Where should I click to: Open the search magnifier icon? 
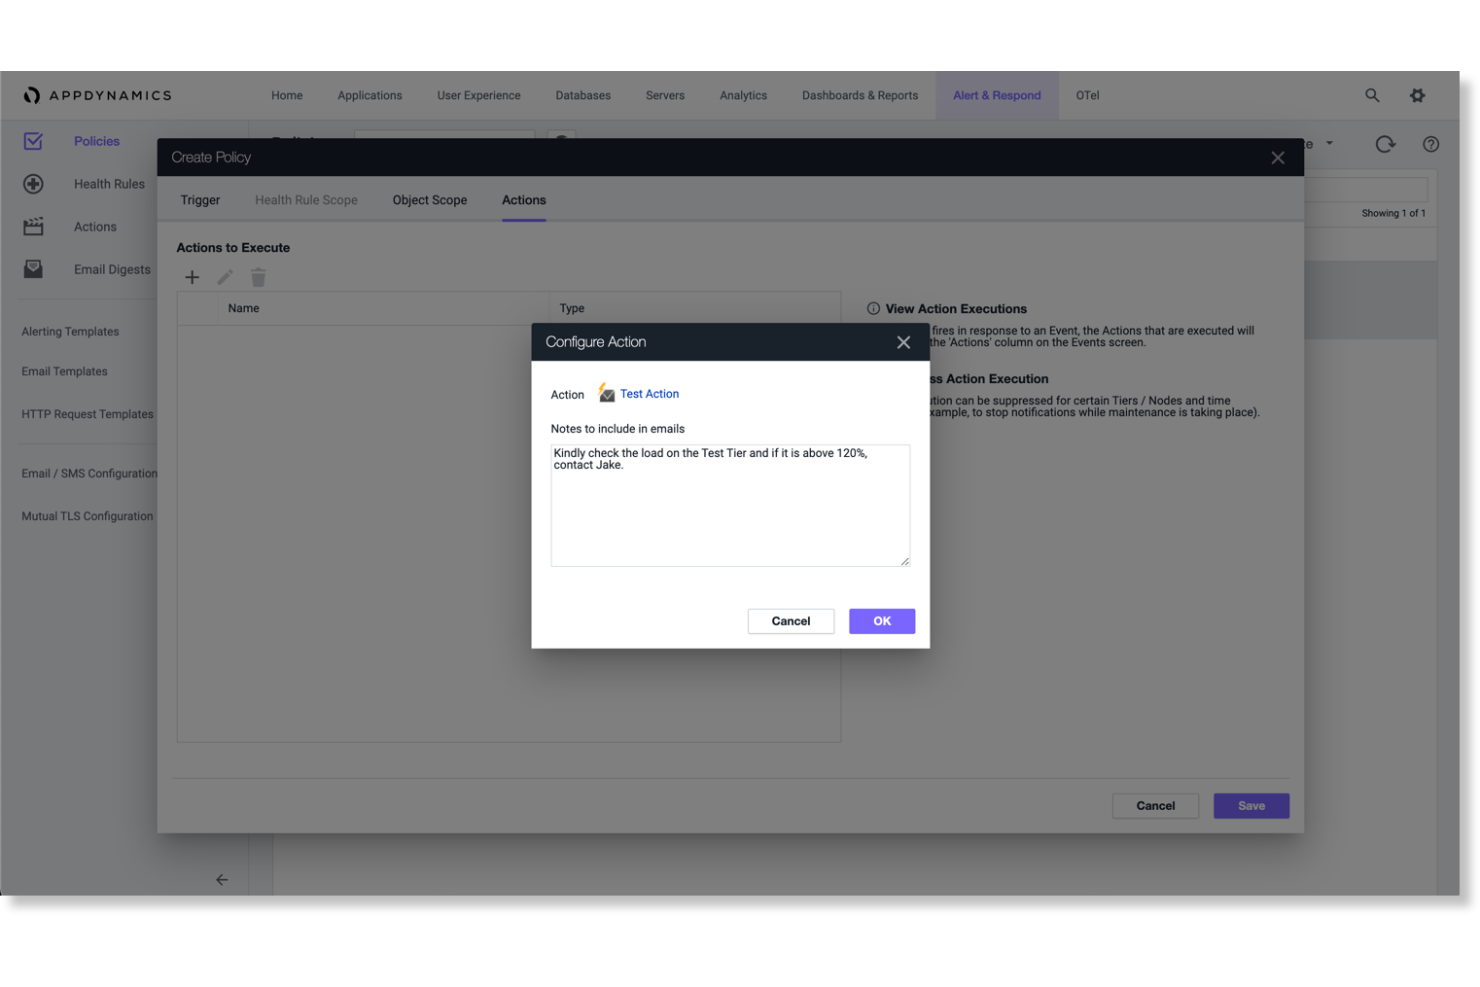click(x=1372, y=95)
